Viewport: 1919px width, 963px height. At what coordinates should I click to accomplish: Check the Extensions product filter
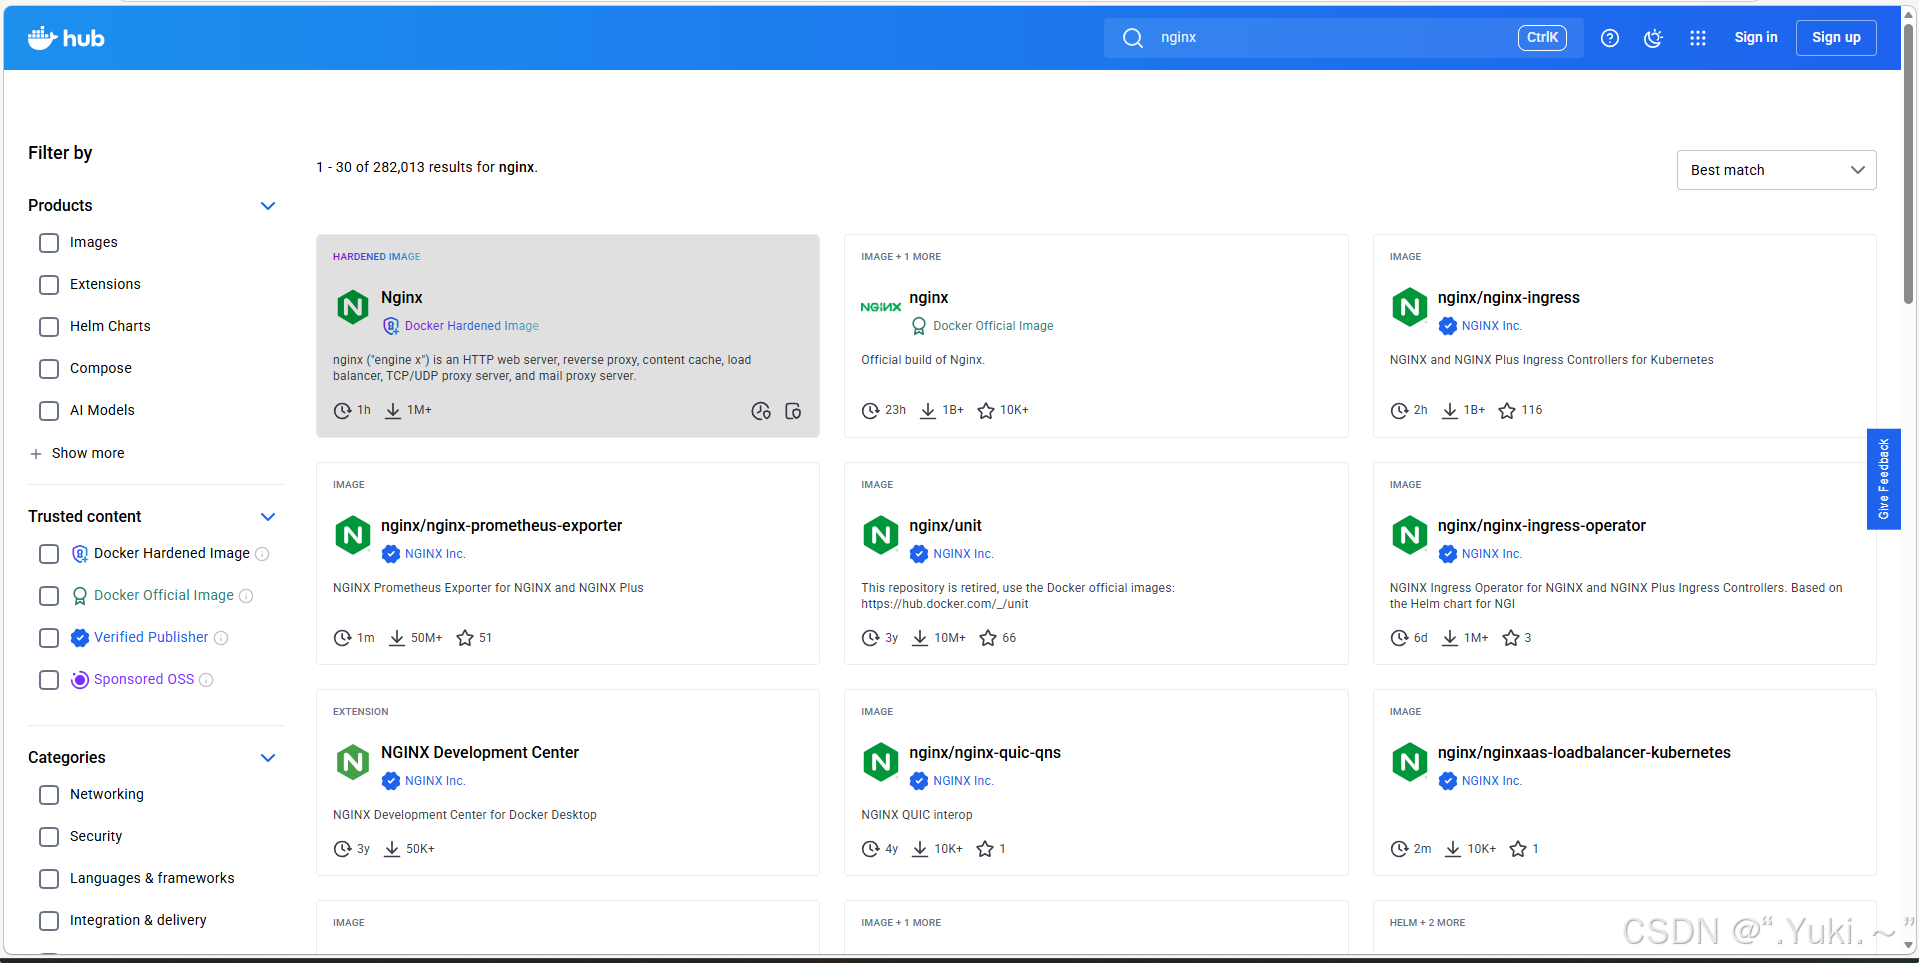click(48, 285)
